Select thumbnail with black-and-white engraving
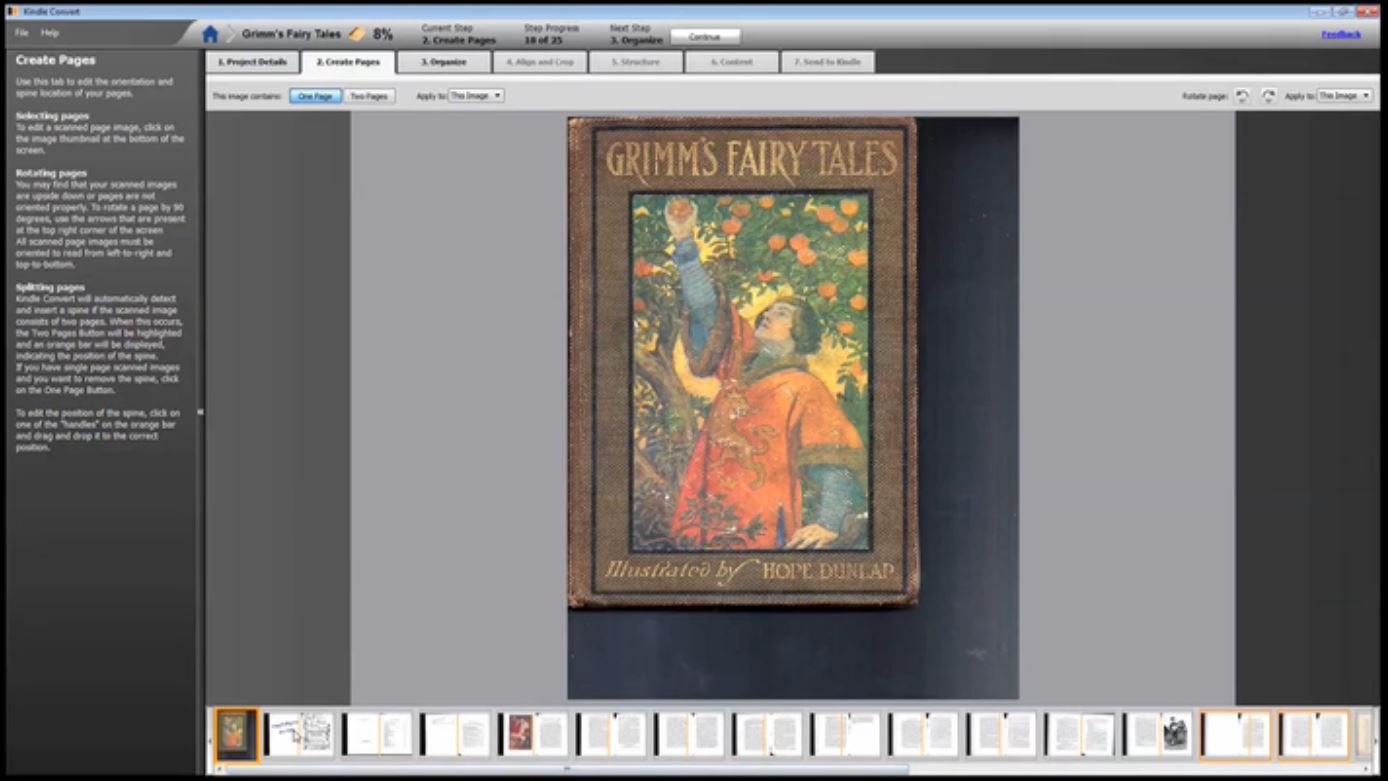 coord(1157,734)
